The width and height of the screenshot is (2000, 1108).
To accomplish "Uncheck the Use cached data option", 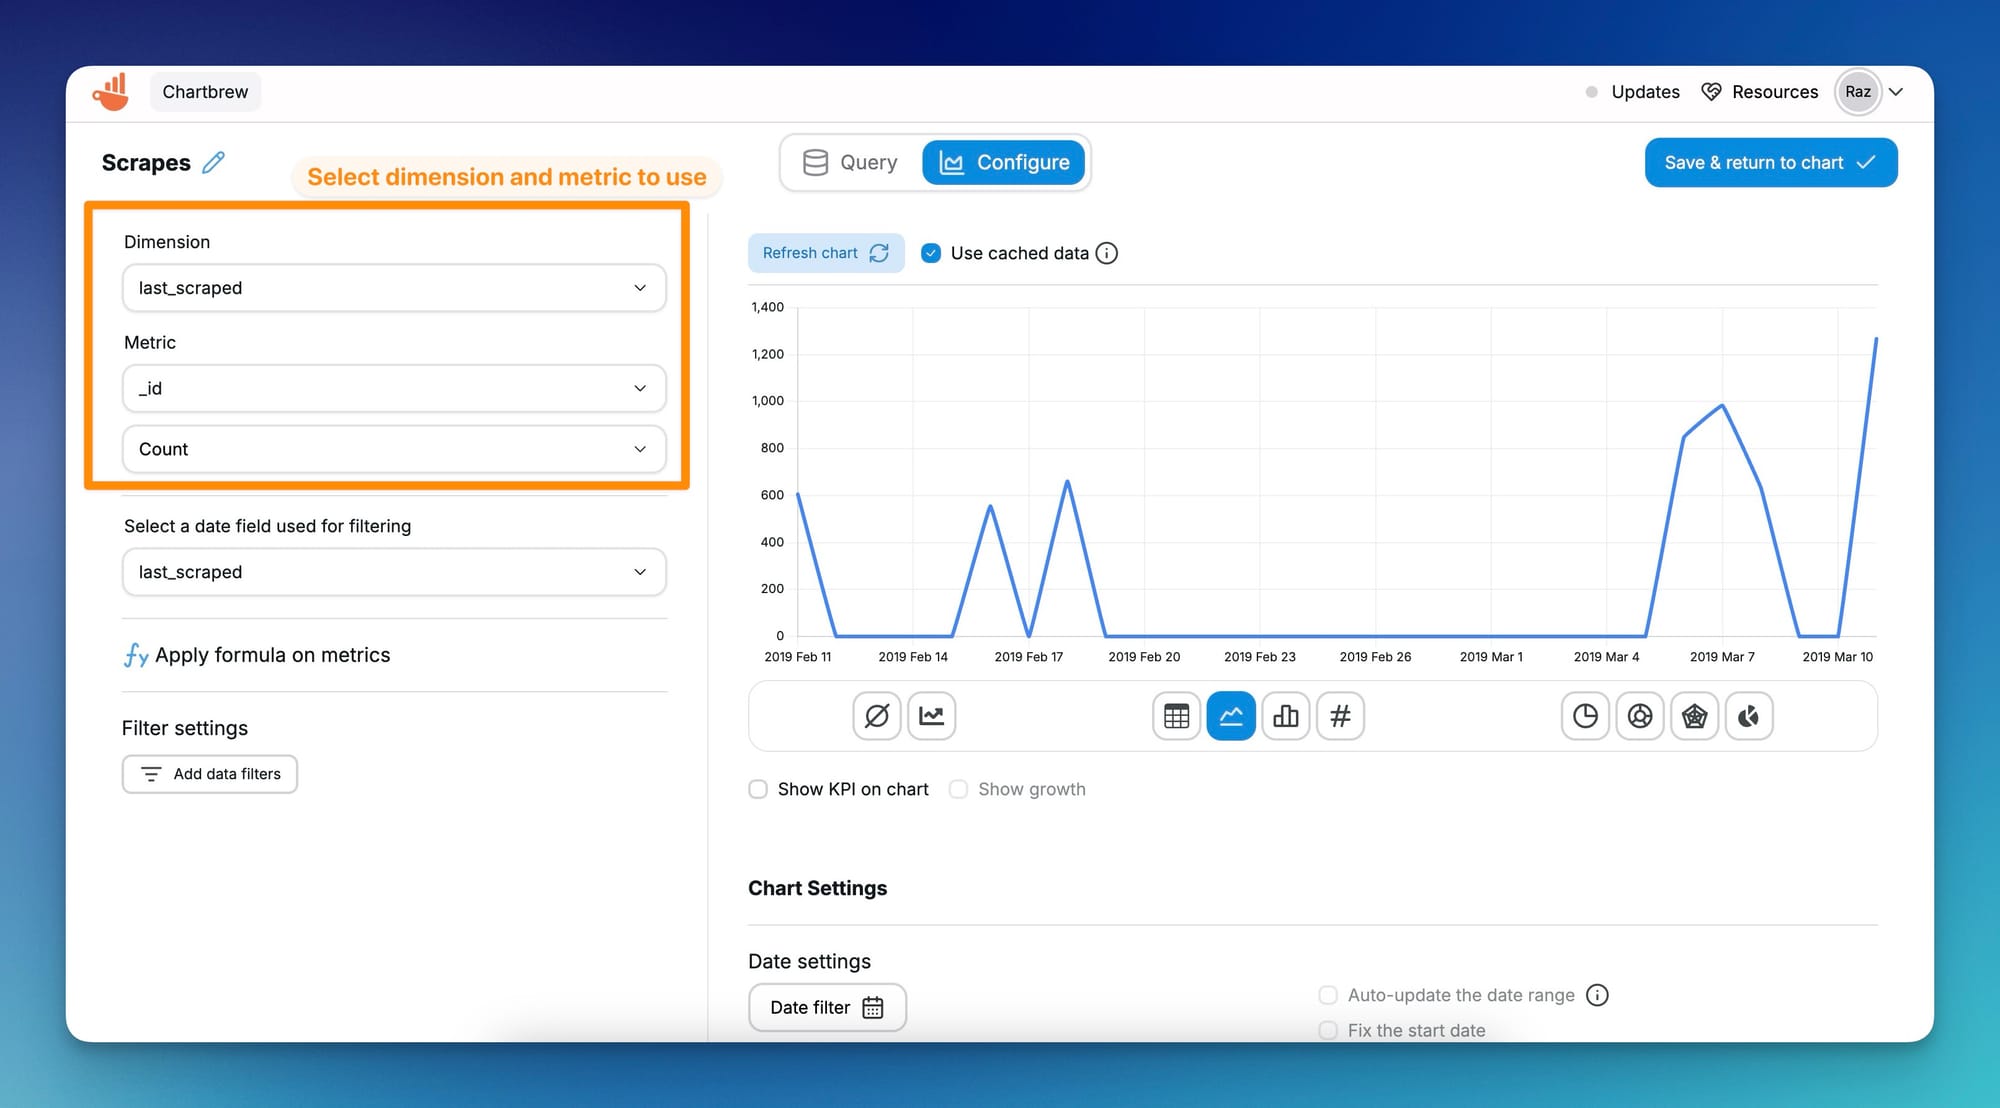I will click(x=930, y=253).
